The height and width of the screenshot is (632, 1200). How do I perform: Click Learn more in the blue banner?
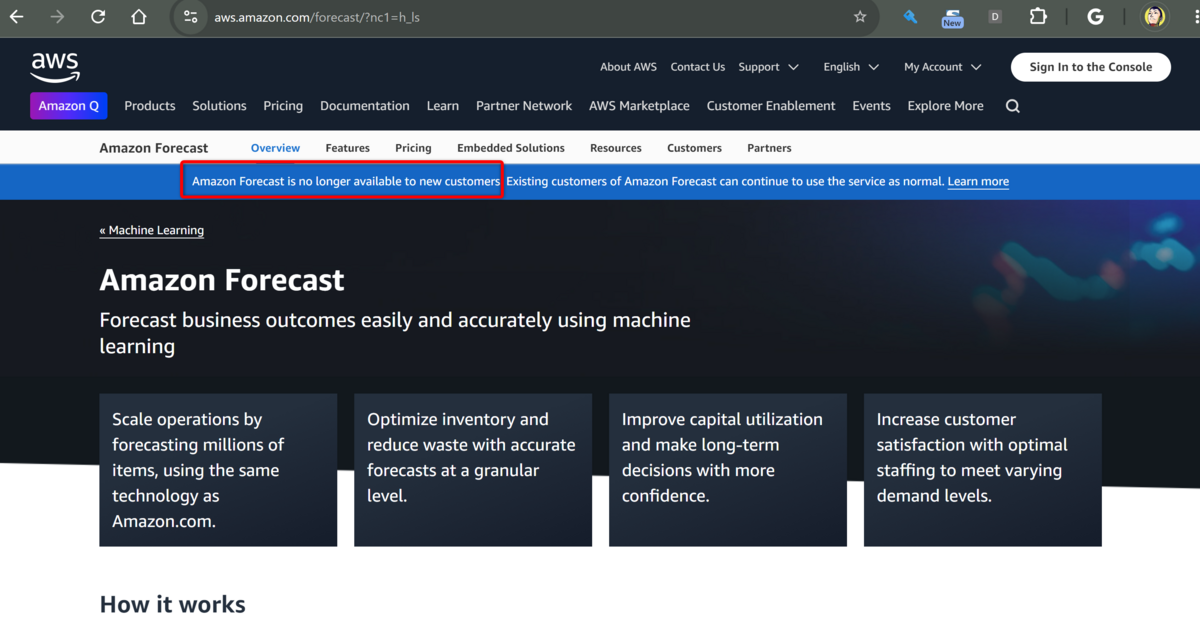click(978, 182)
